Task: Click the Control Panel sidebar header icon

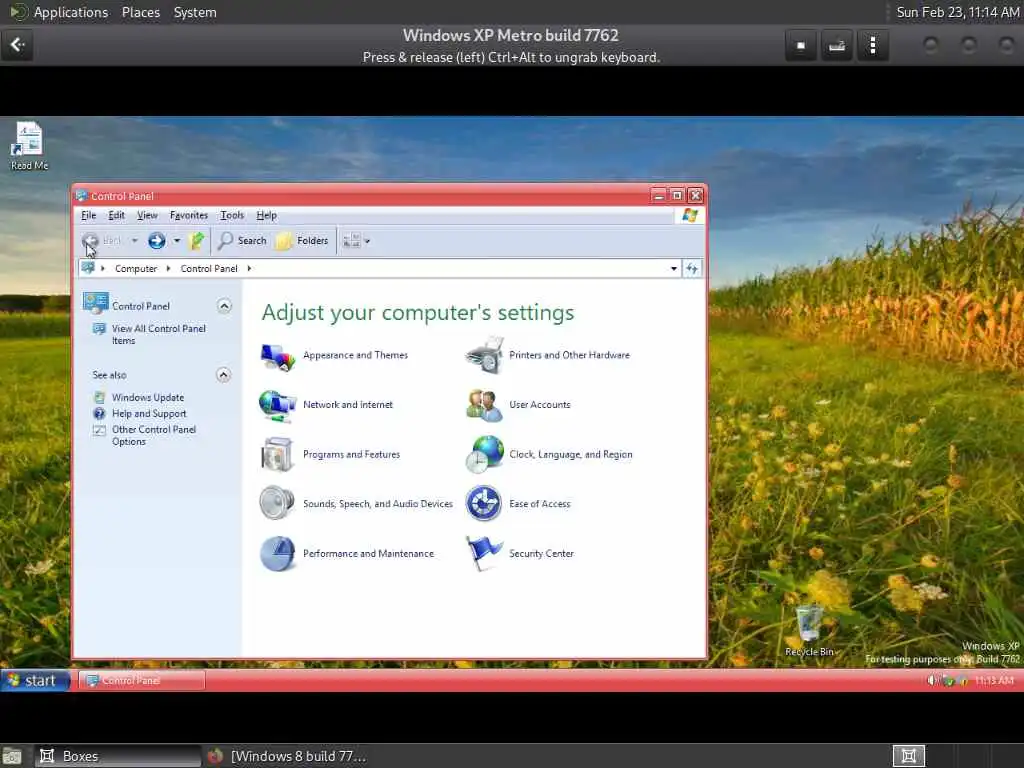Action: 96,303
